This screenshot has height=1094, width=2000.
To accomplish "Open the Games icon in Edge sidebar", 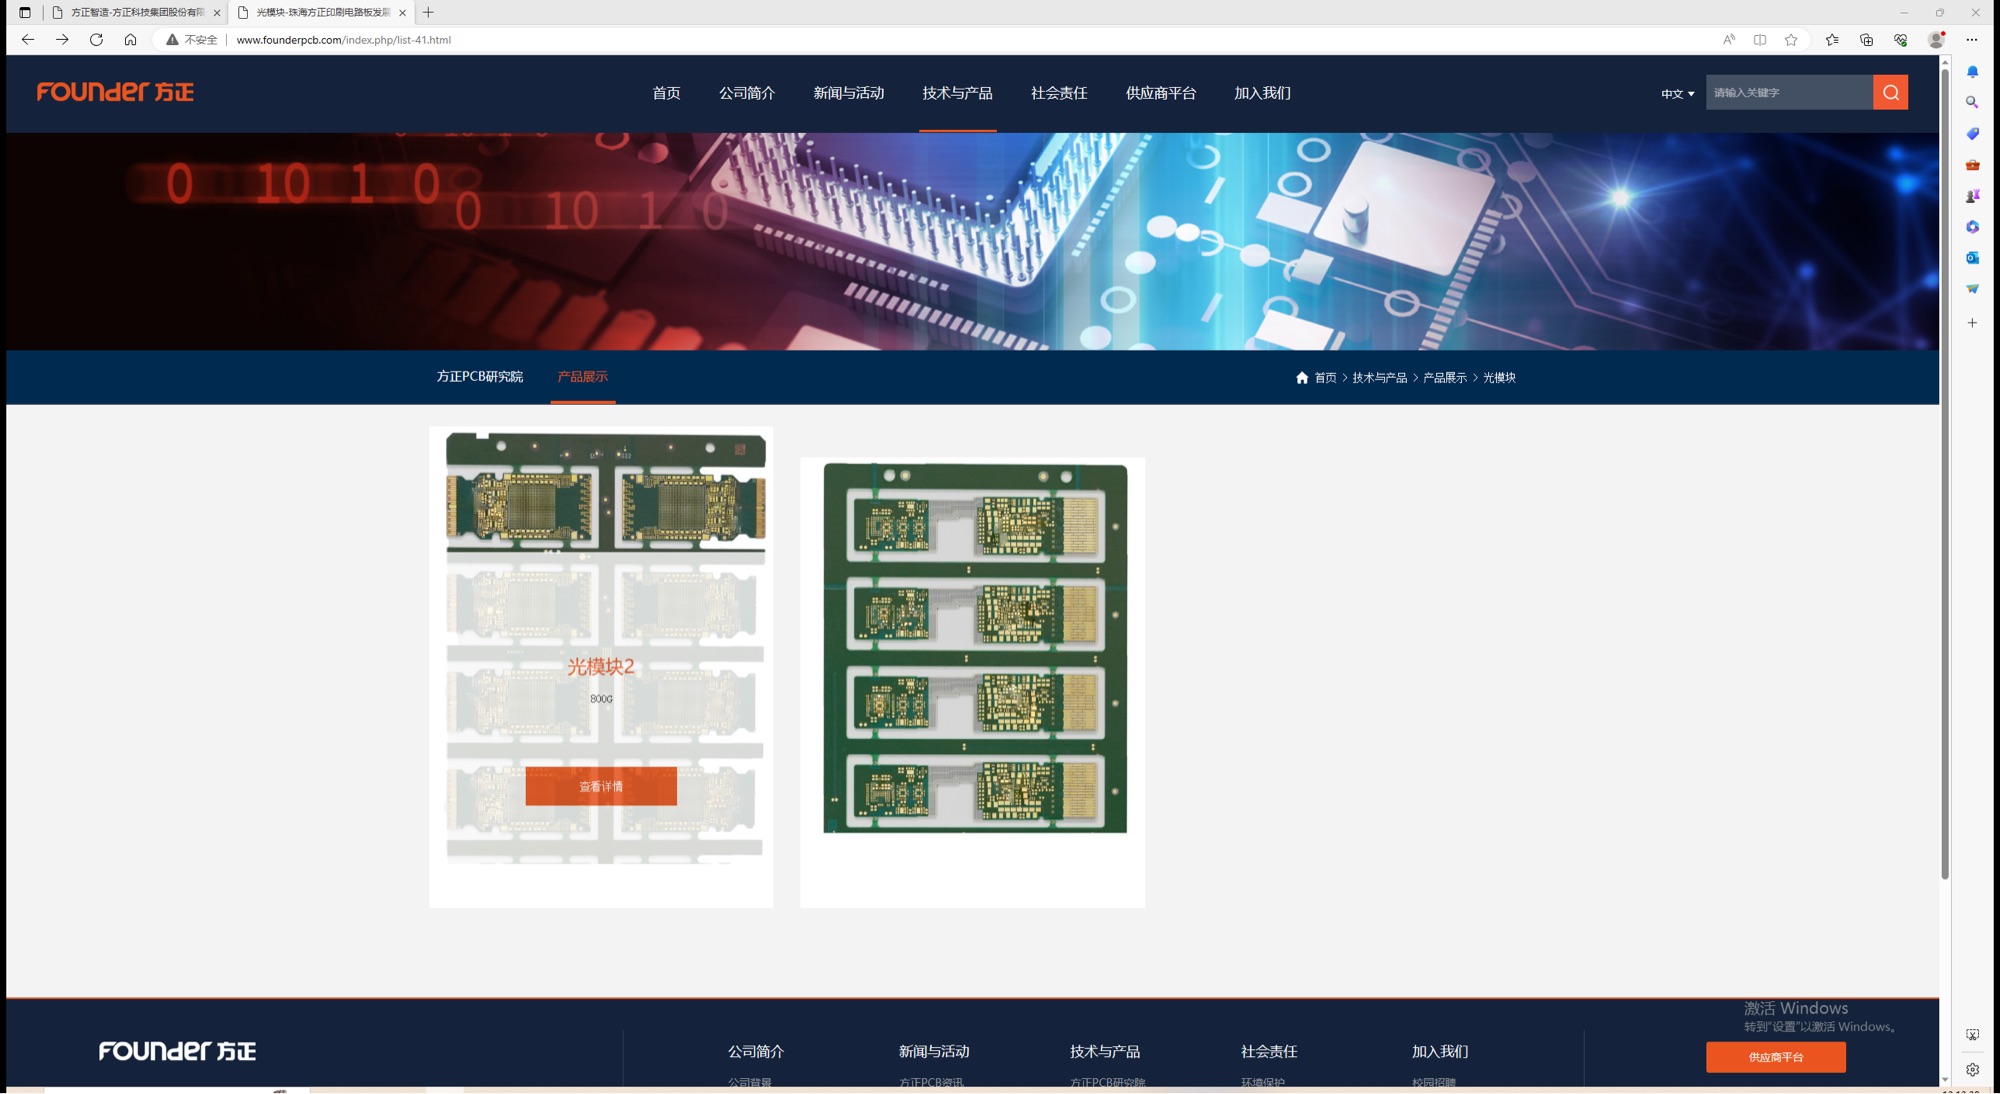I will (1972, 195).
